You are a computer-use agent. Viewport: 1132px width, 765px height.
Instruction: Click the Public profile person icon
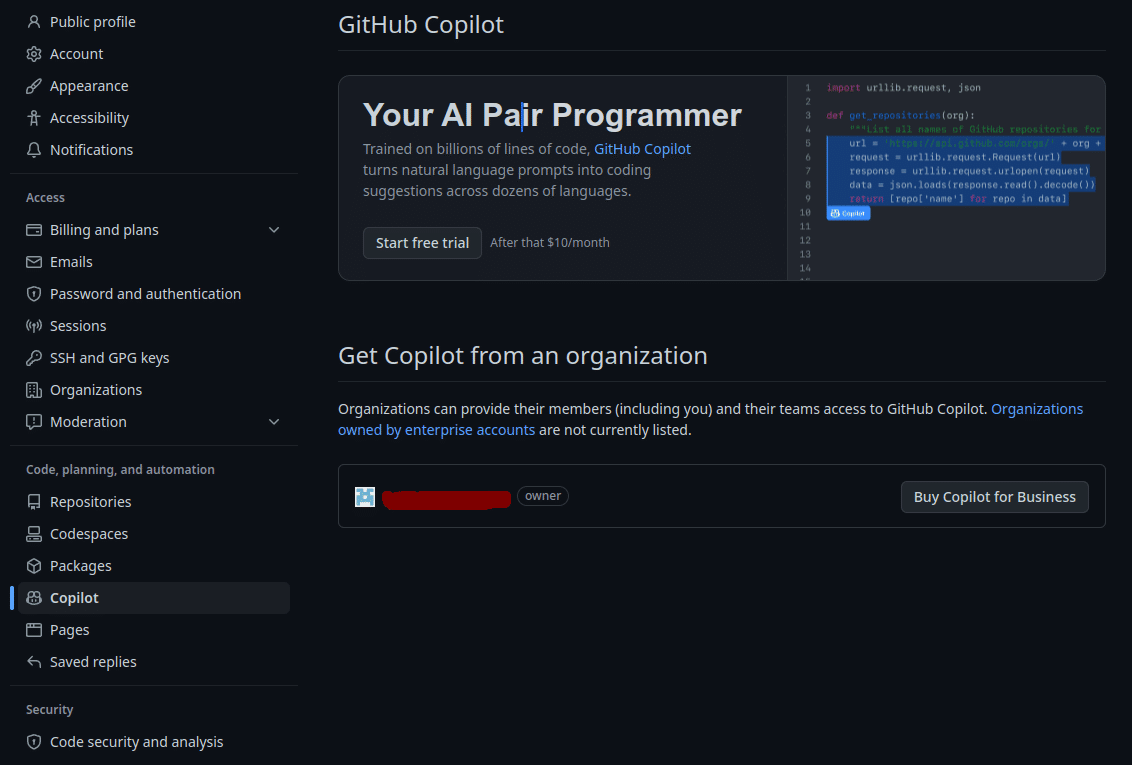[x=34, y=22]
